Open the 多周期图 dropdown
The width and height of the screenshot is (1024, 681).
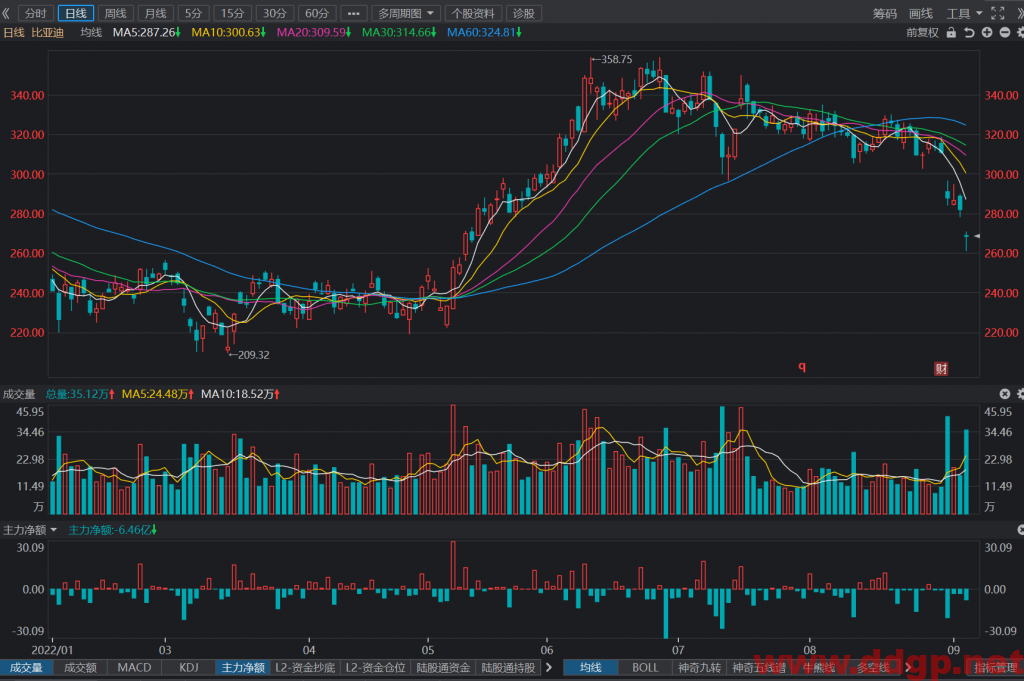[x=406, y=13]
